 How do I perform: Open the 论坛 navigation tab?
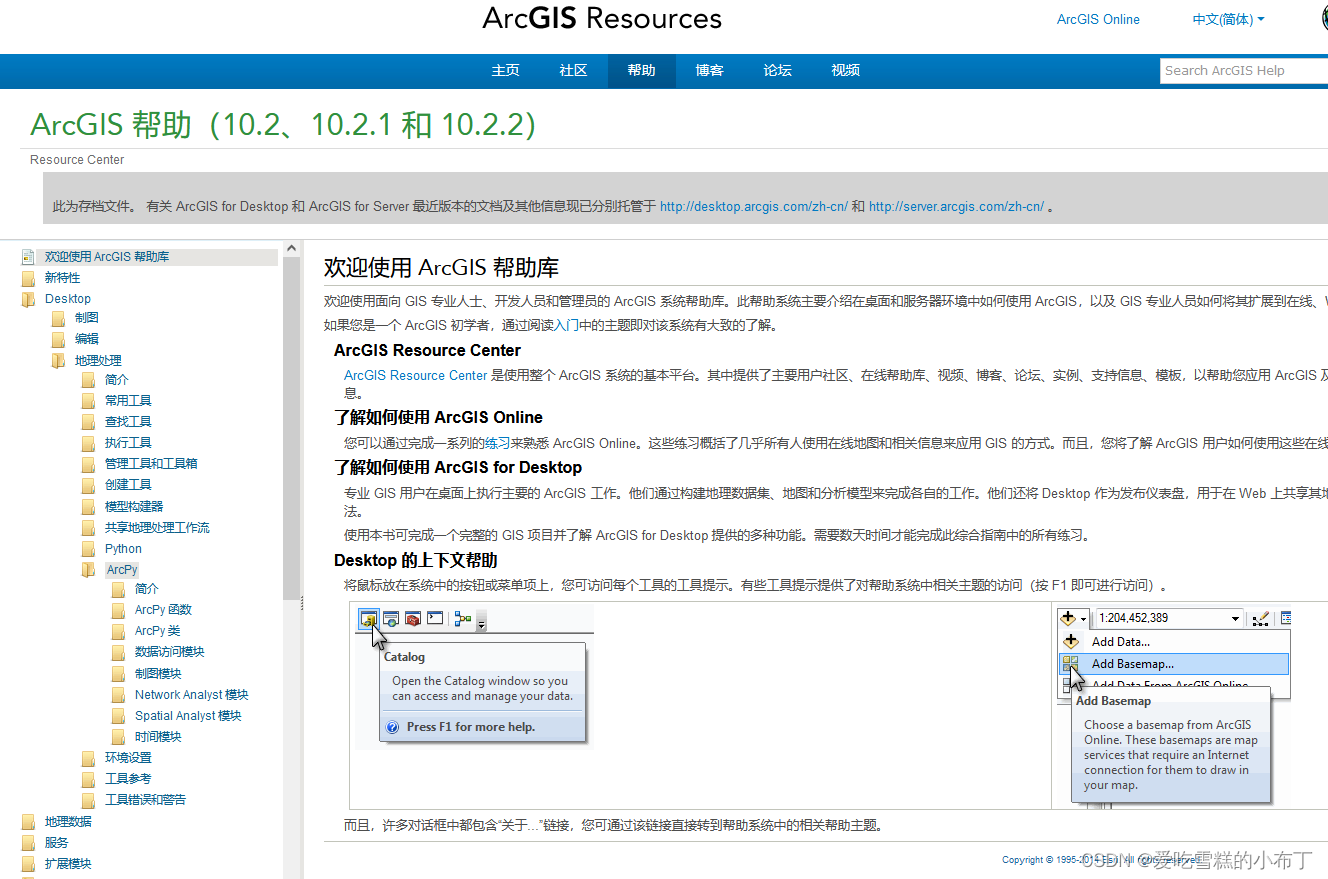click(778, 70)
